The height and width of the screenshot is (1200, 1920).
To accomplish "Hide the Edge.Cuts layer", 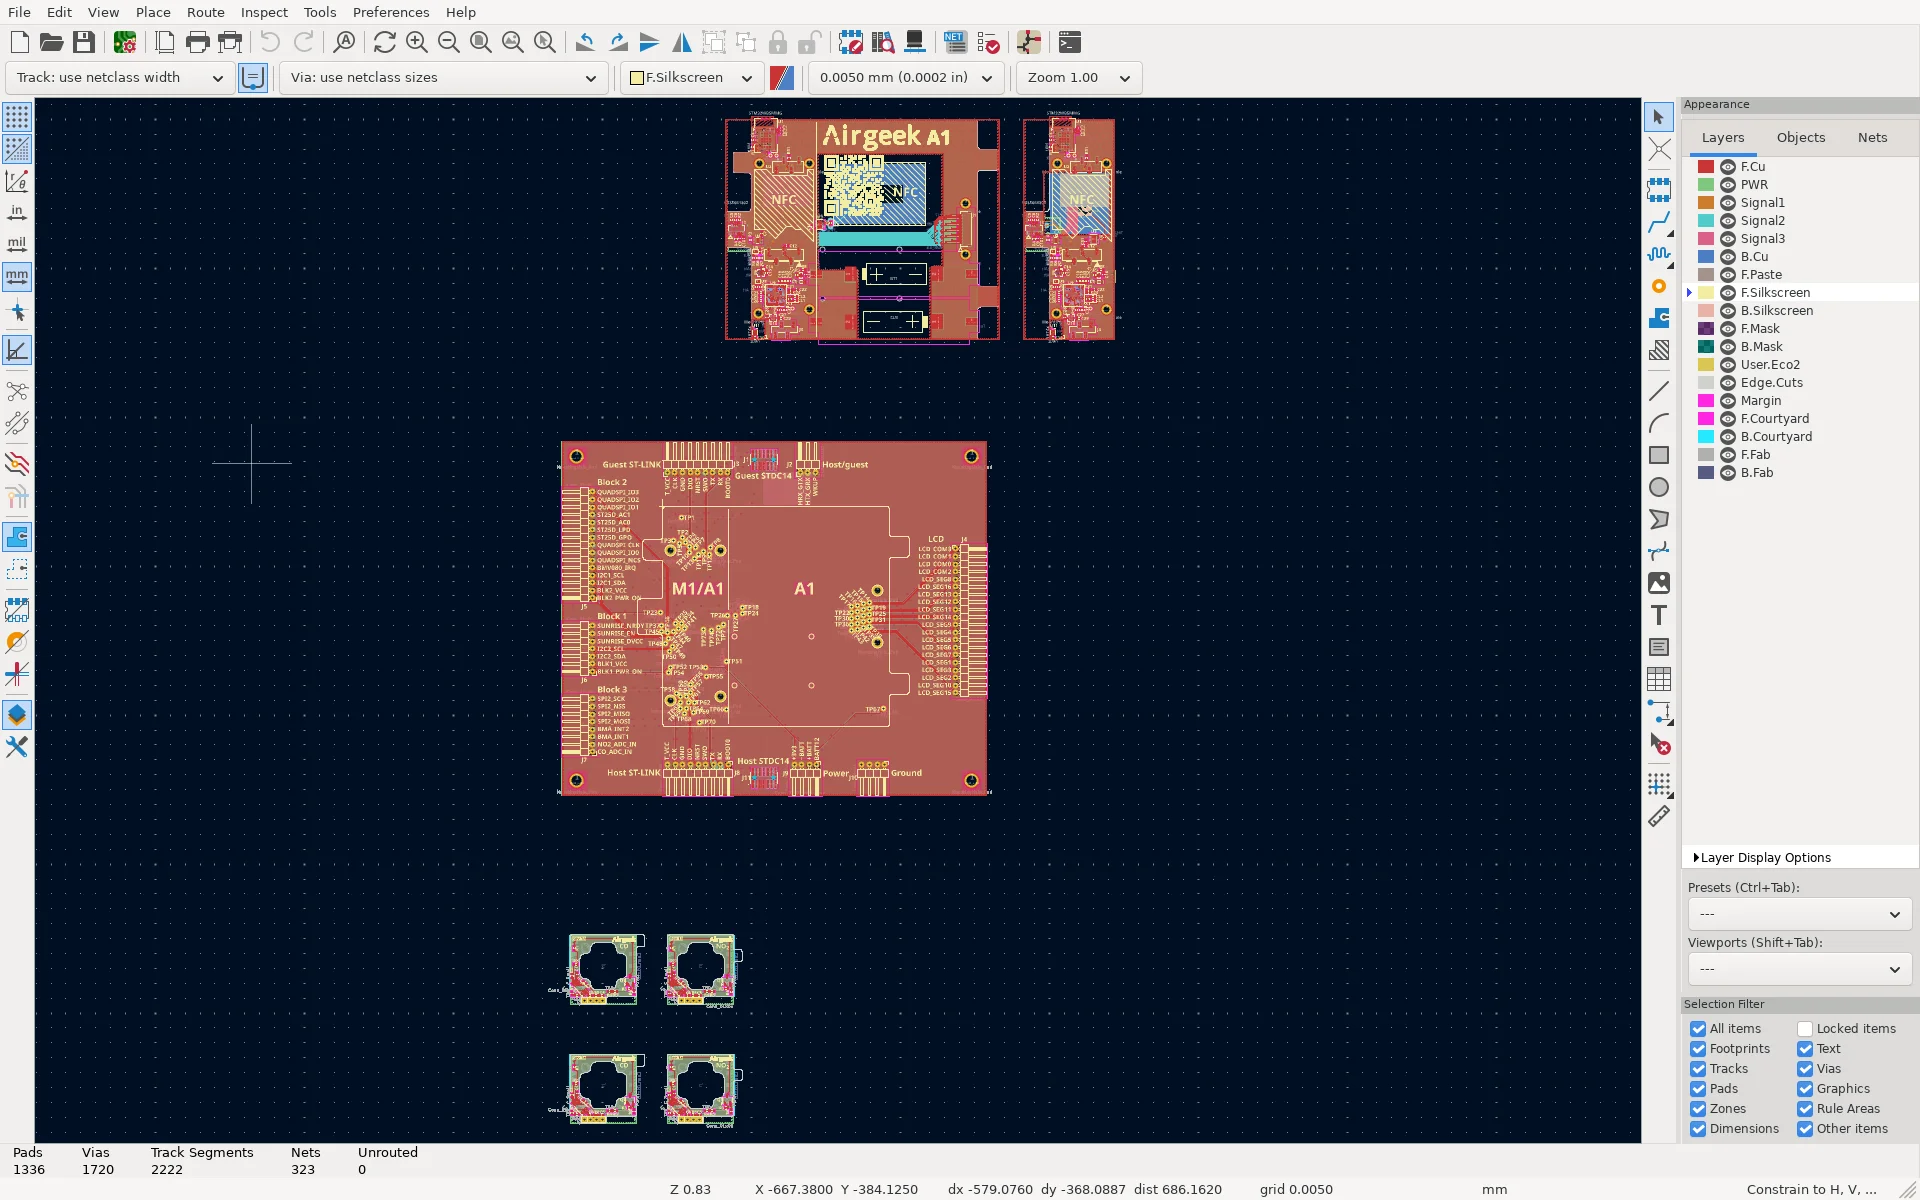I will click(1727, 383).
